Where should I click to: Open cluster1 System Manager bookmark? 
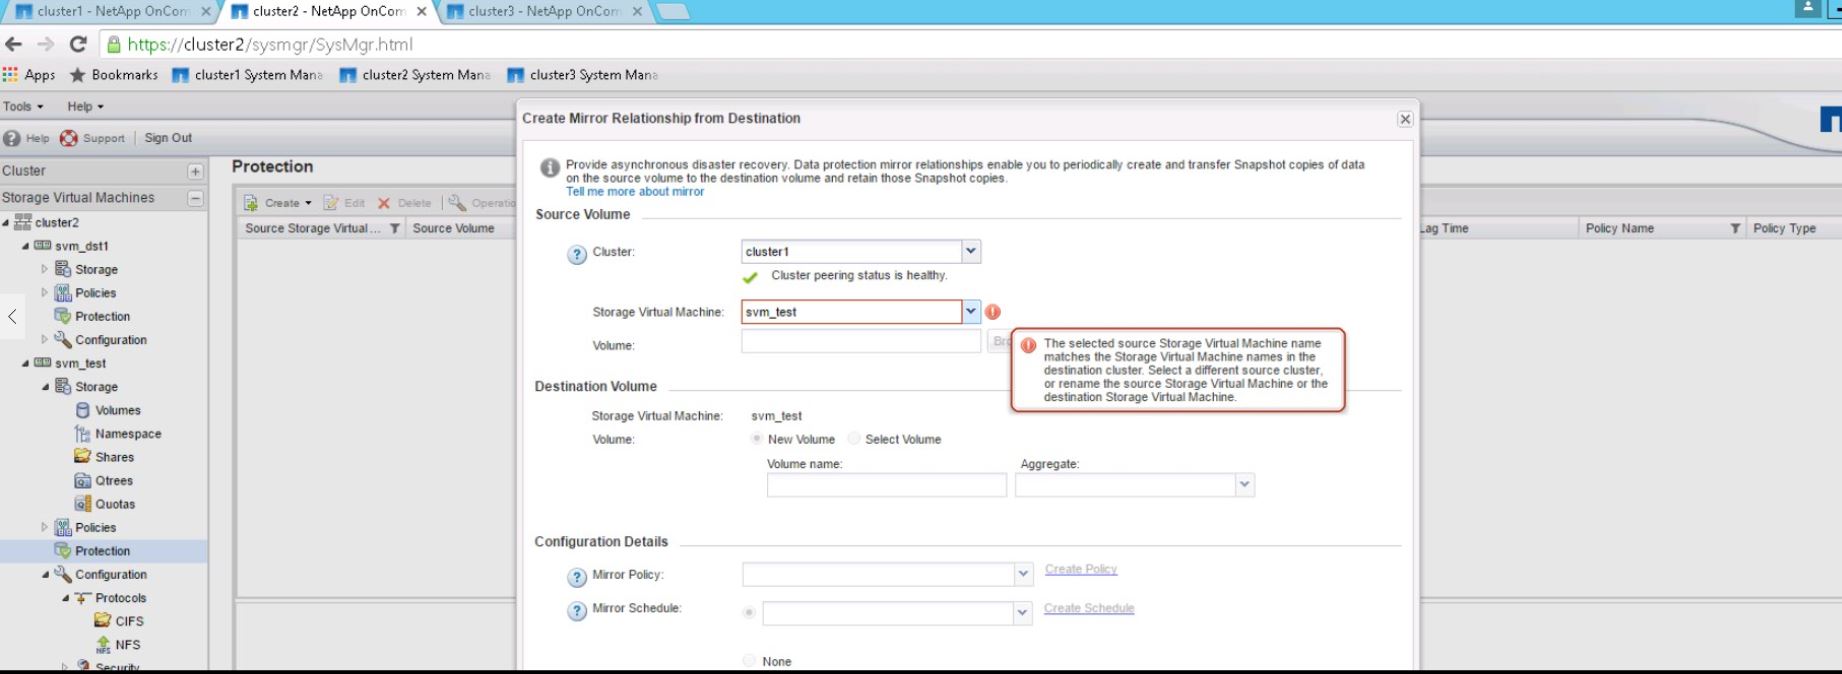point(247,75)
